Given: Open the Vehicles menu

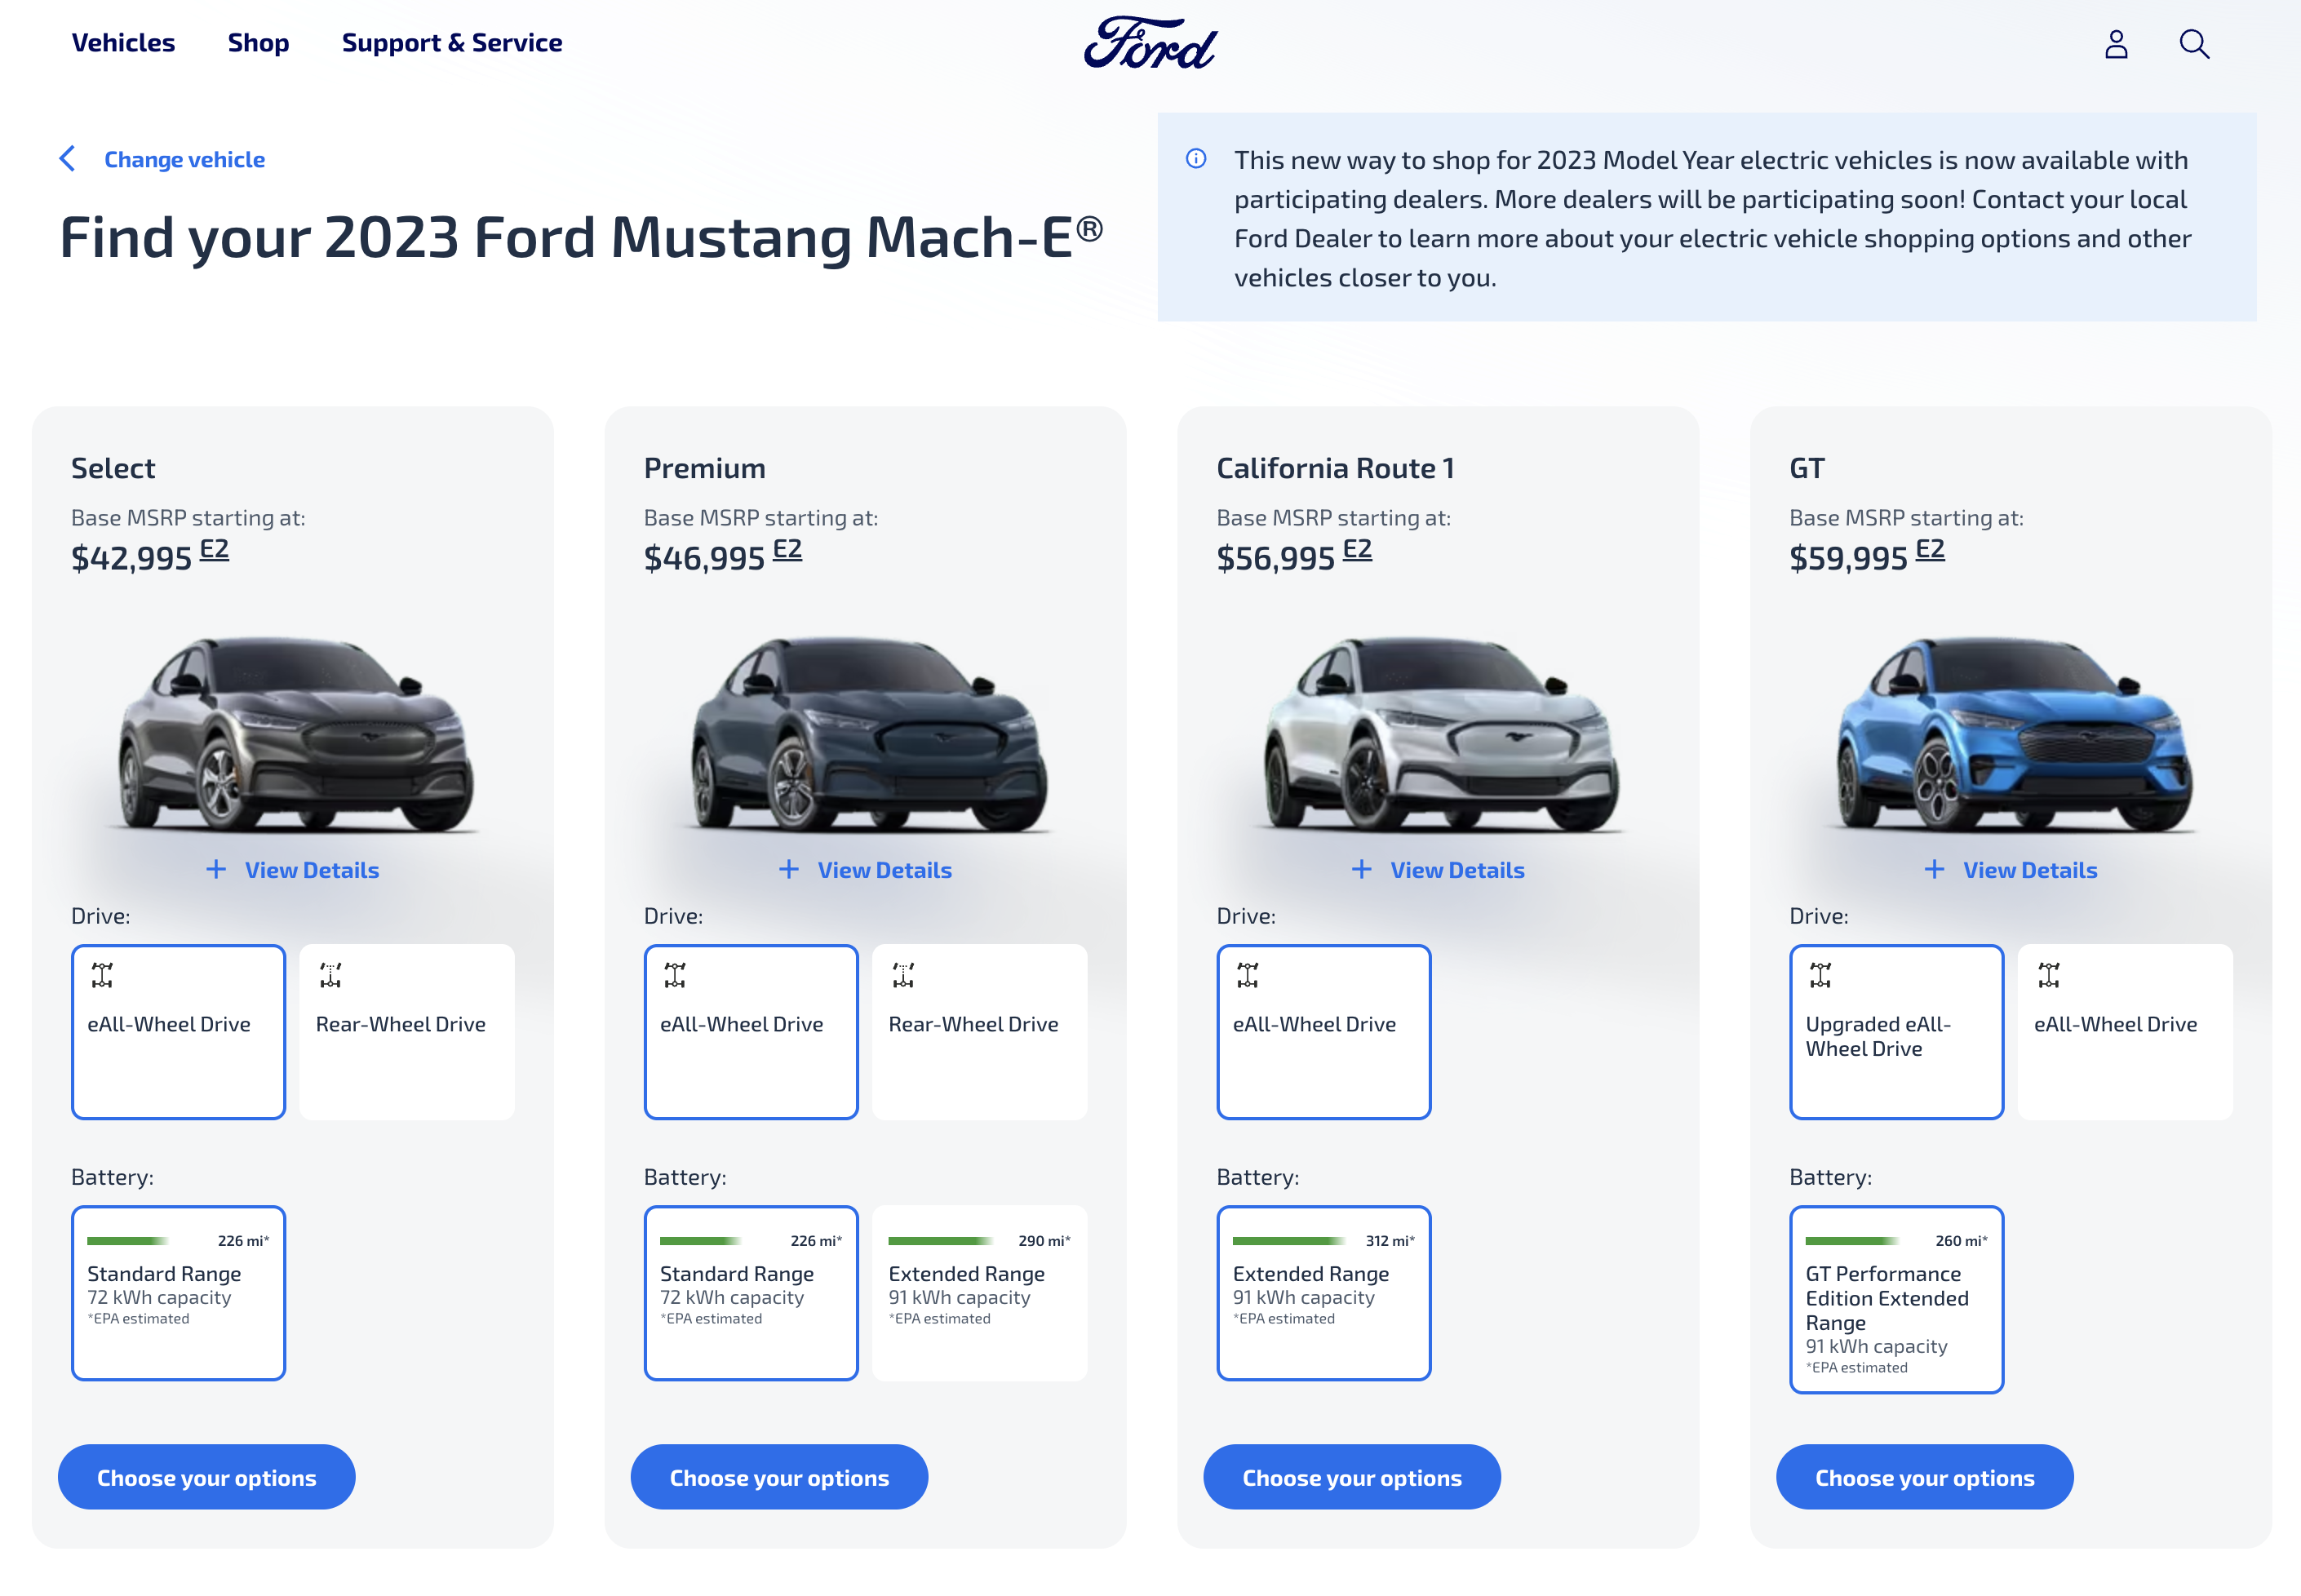Looking at the screenshot, I should point(123,43).
